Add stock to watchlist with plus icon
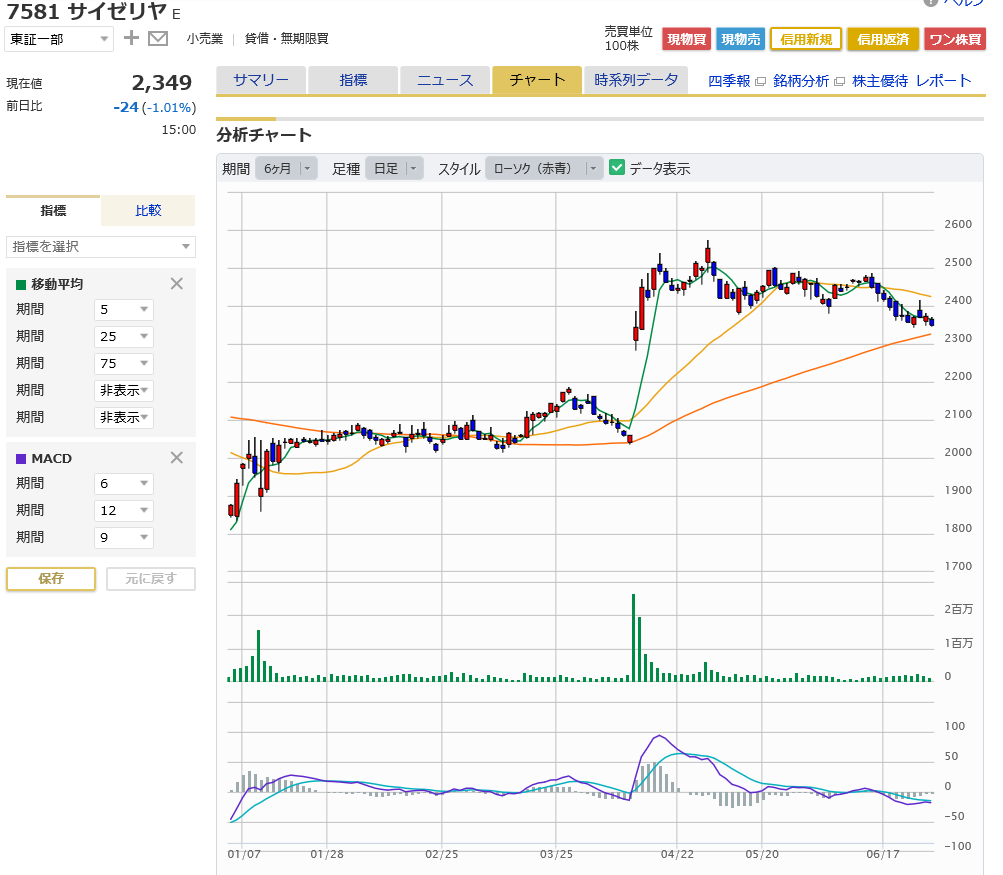The image size is (1003, 875). pos(131,38)
